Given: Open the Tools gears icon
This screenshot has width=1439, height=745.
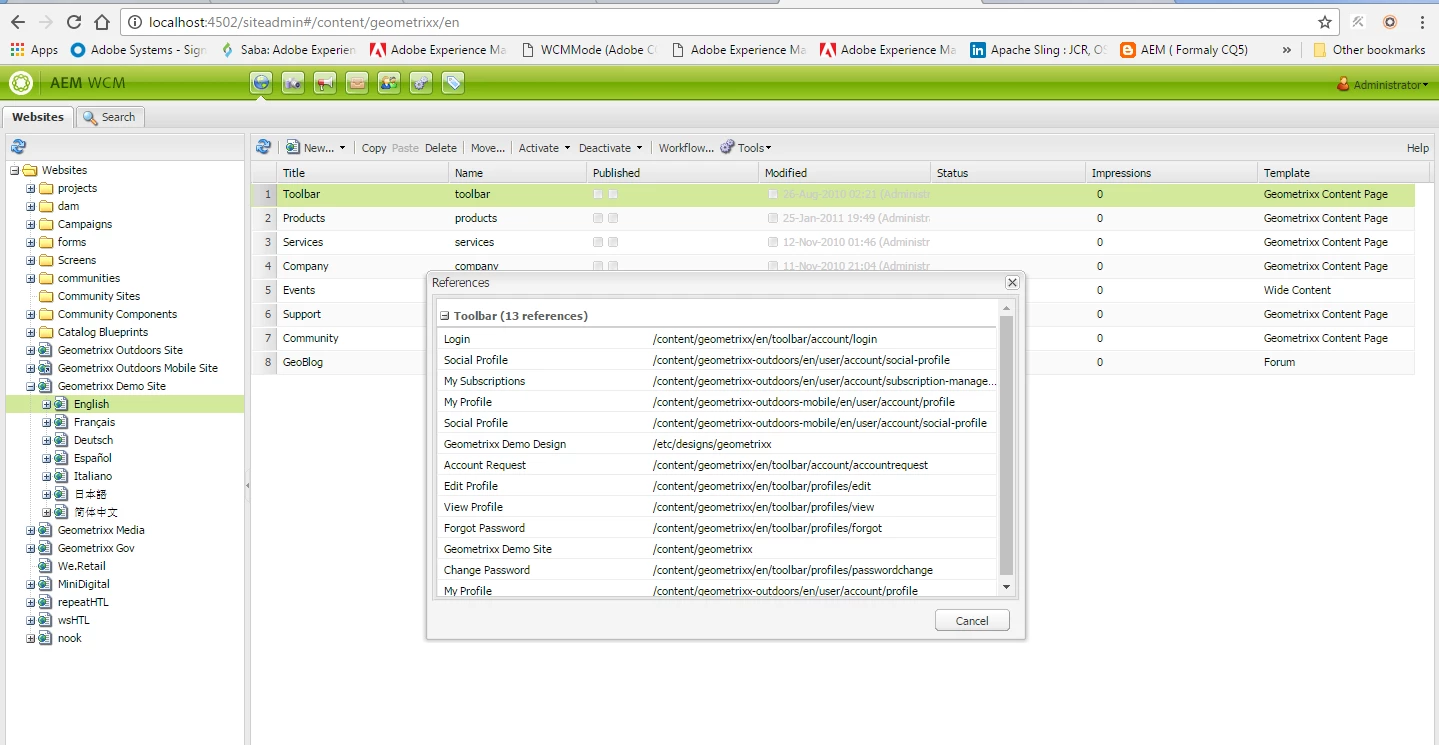Looking at the screenshot, I should pyautogui.click(x=421, y=83).
